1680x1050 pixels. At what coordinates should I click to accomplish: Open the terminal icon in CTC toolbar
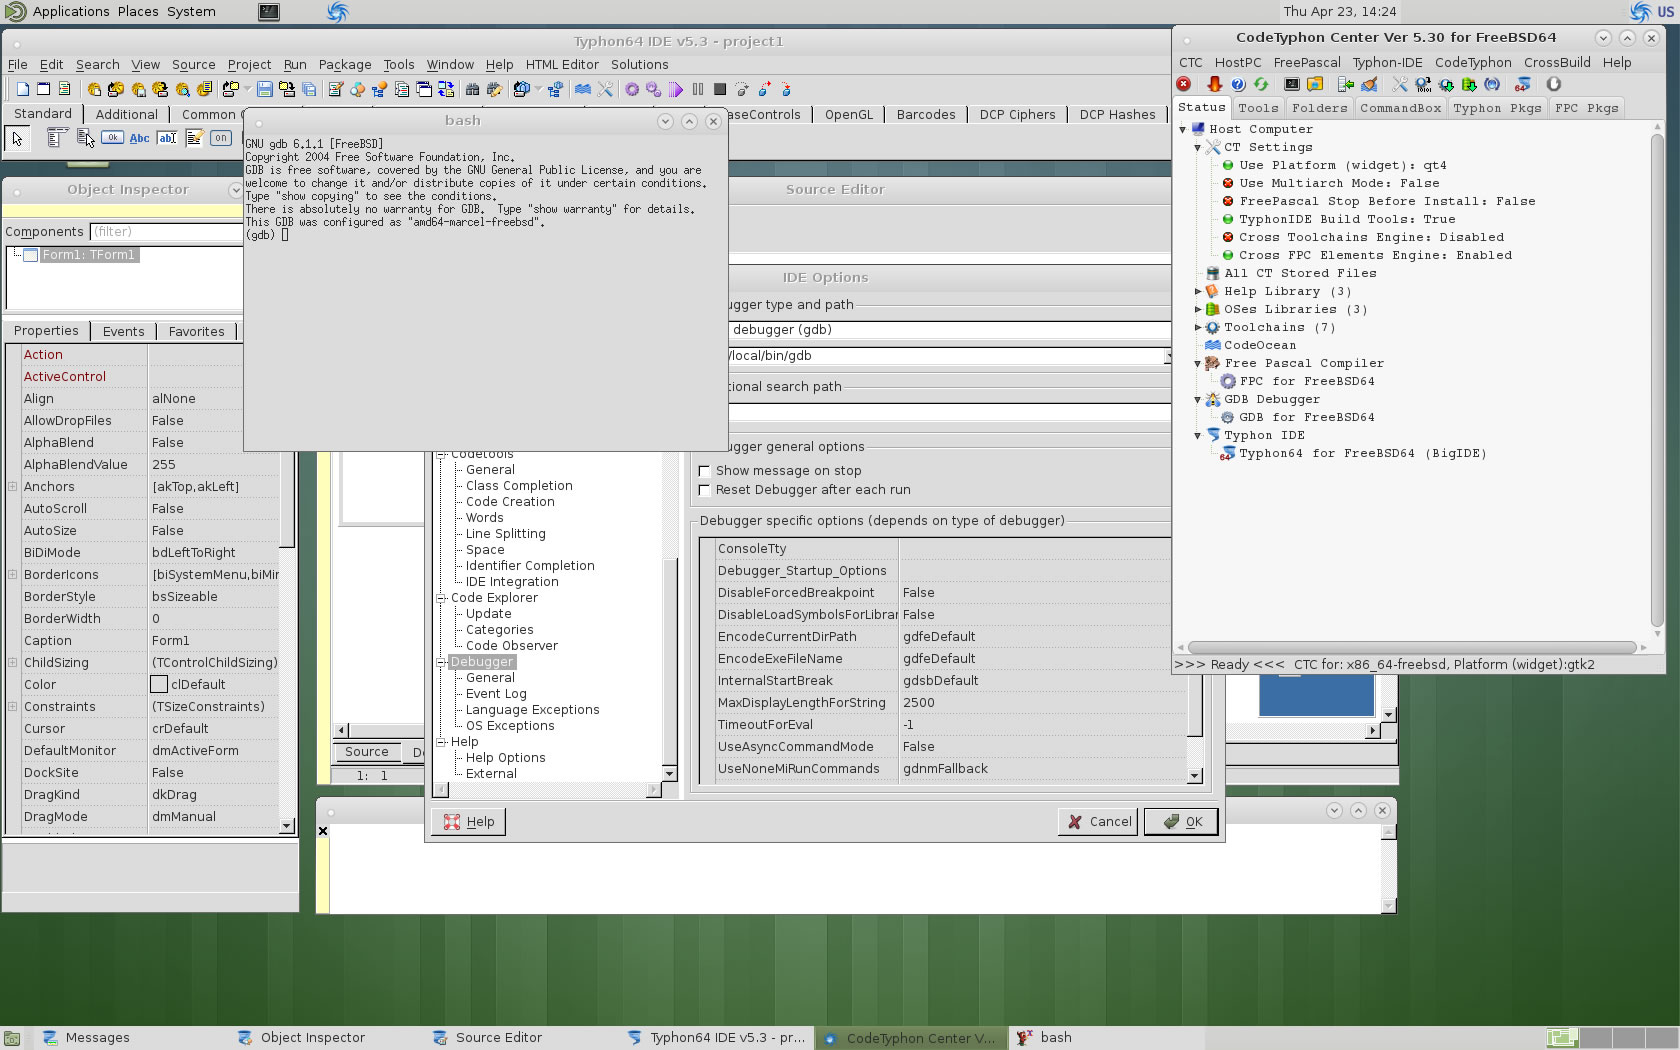pyautogui.click(x=1292, y=84)
